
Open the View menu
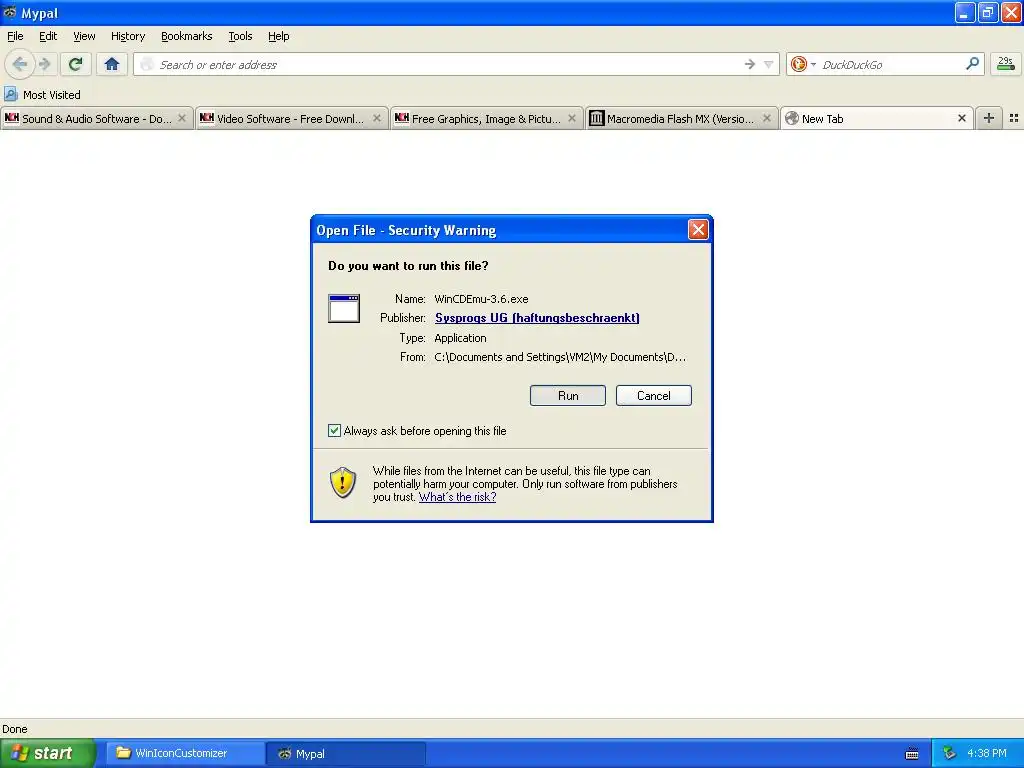(84, 36)
